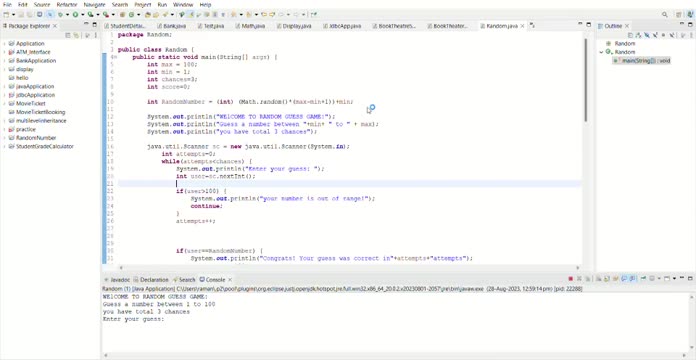Toggle Link with Editor in Package Explorer
Viewport: 696px width, 360px height.
coord(76,36)
